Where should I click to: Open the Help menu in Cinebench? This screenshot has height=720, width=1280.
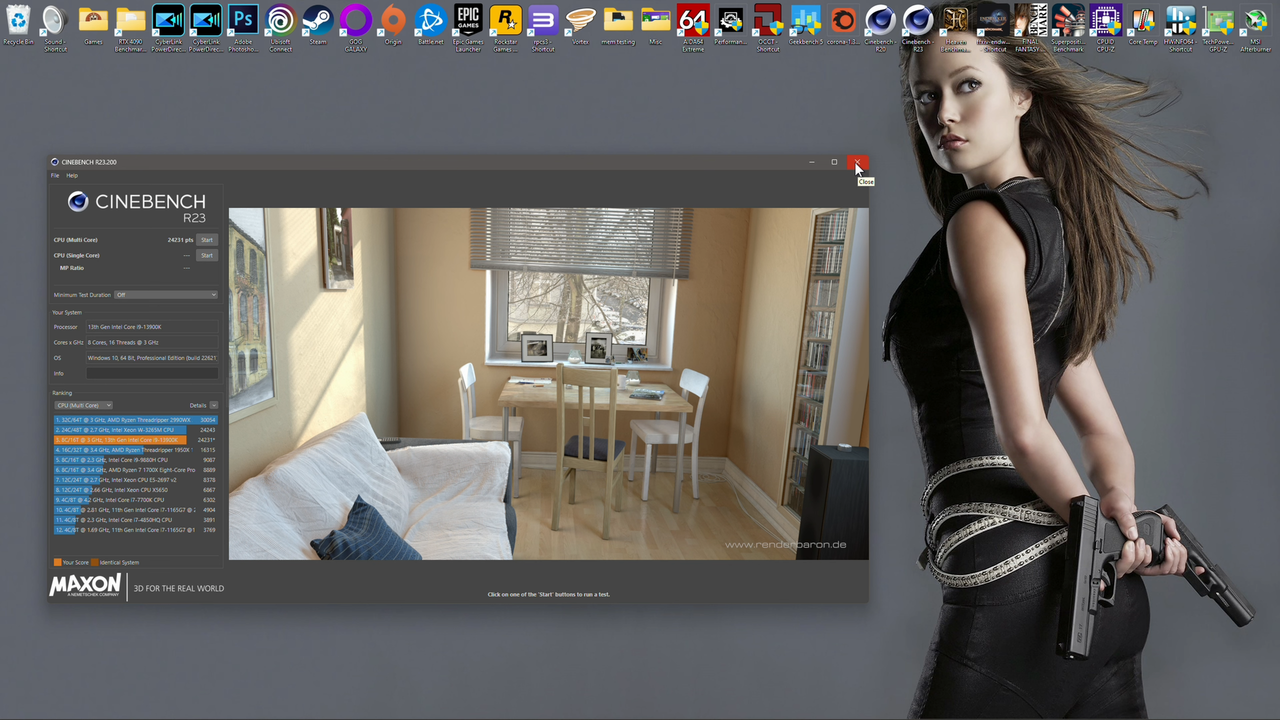pyautogui.click(x=72, y=175)
